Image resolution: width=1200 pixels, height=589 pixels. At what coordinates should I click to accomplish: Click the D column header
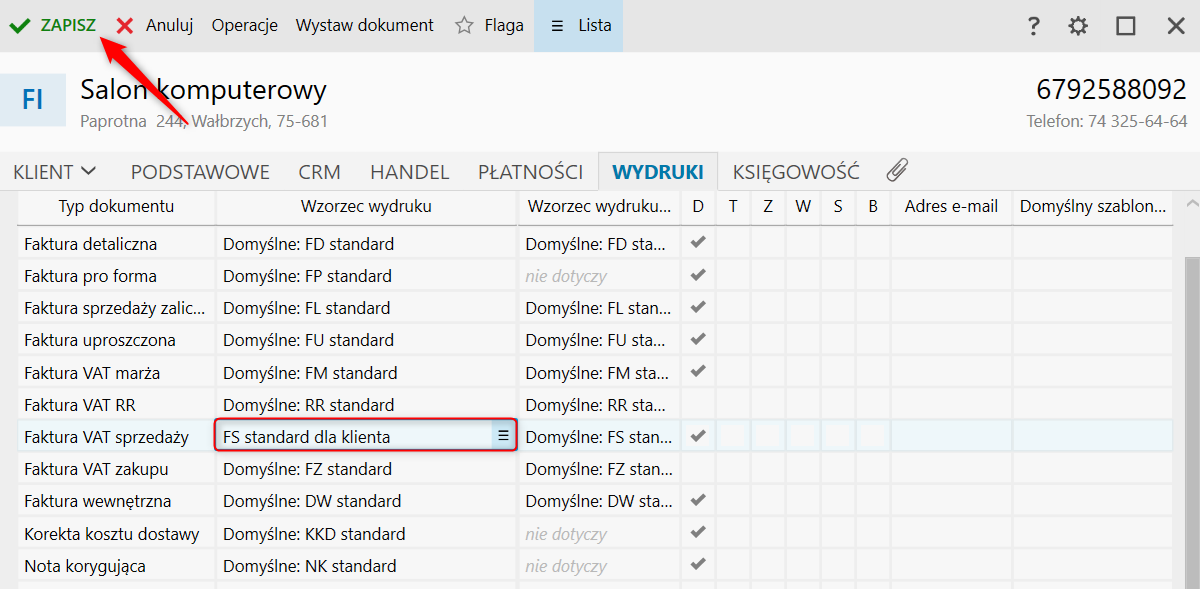(x=698, y=207)
